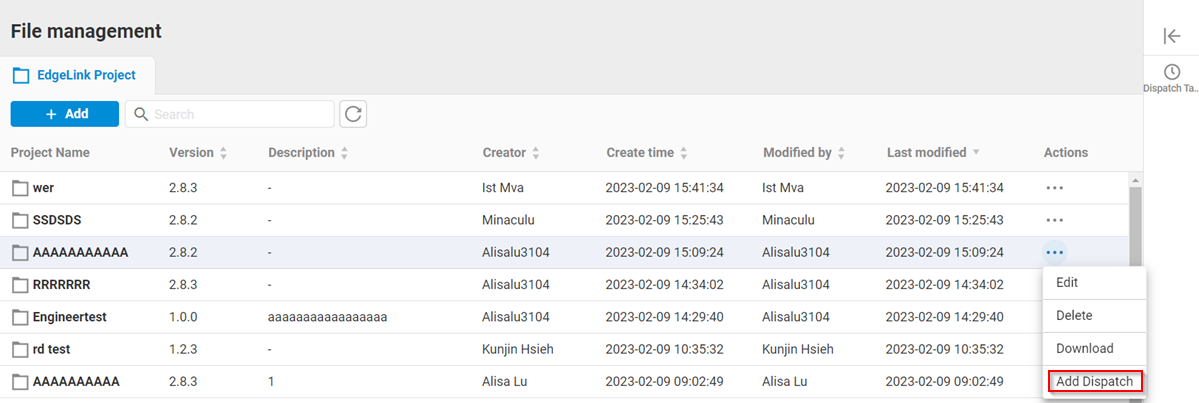Collapse the right side panel arrow icon

pos(1172,36)
